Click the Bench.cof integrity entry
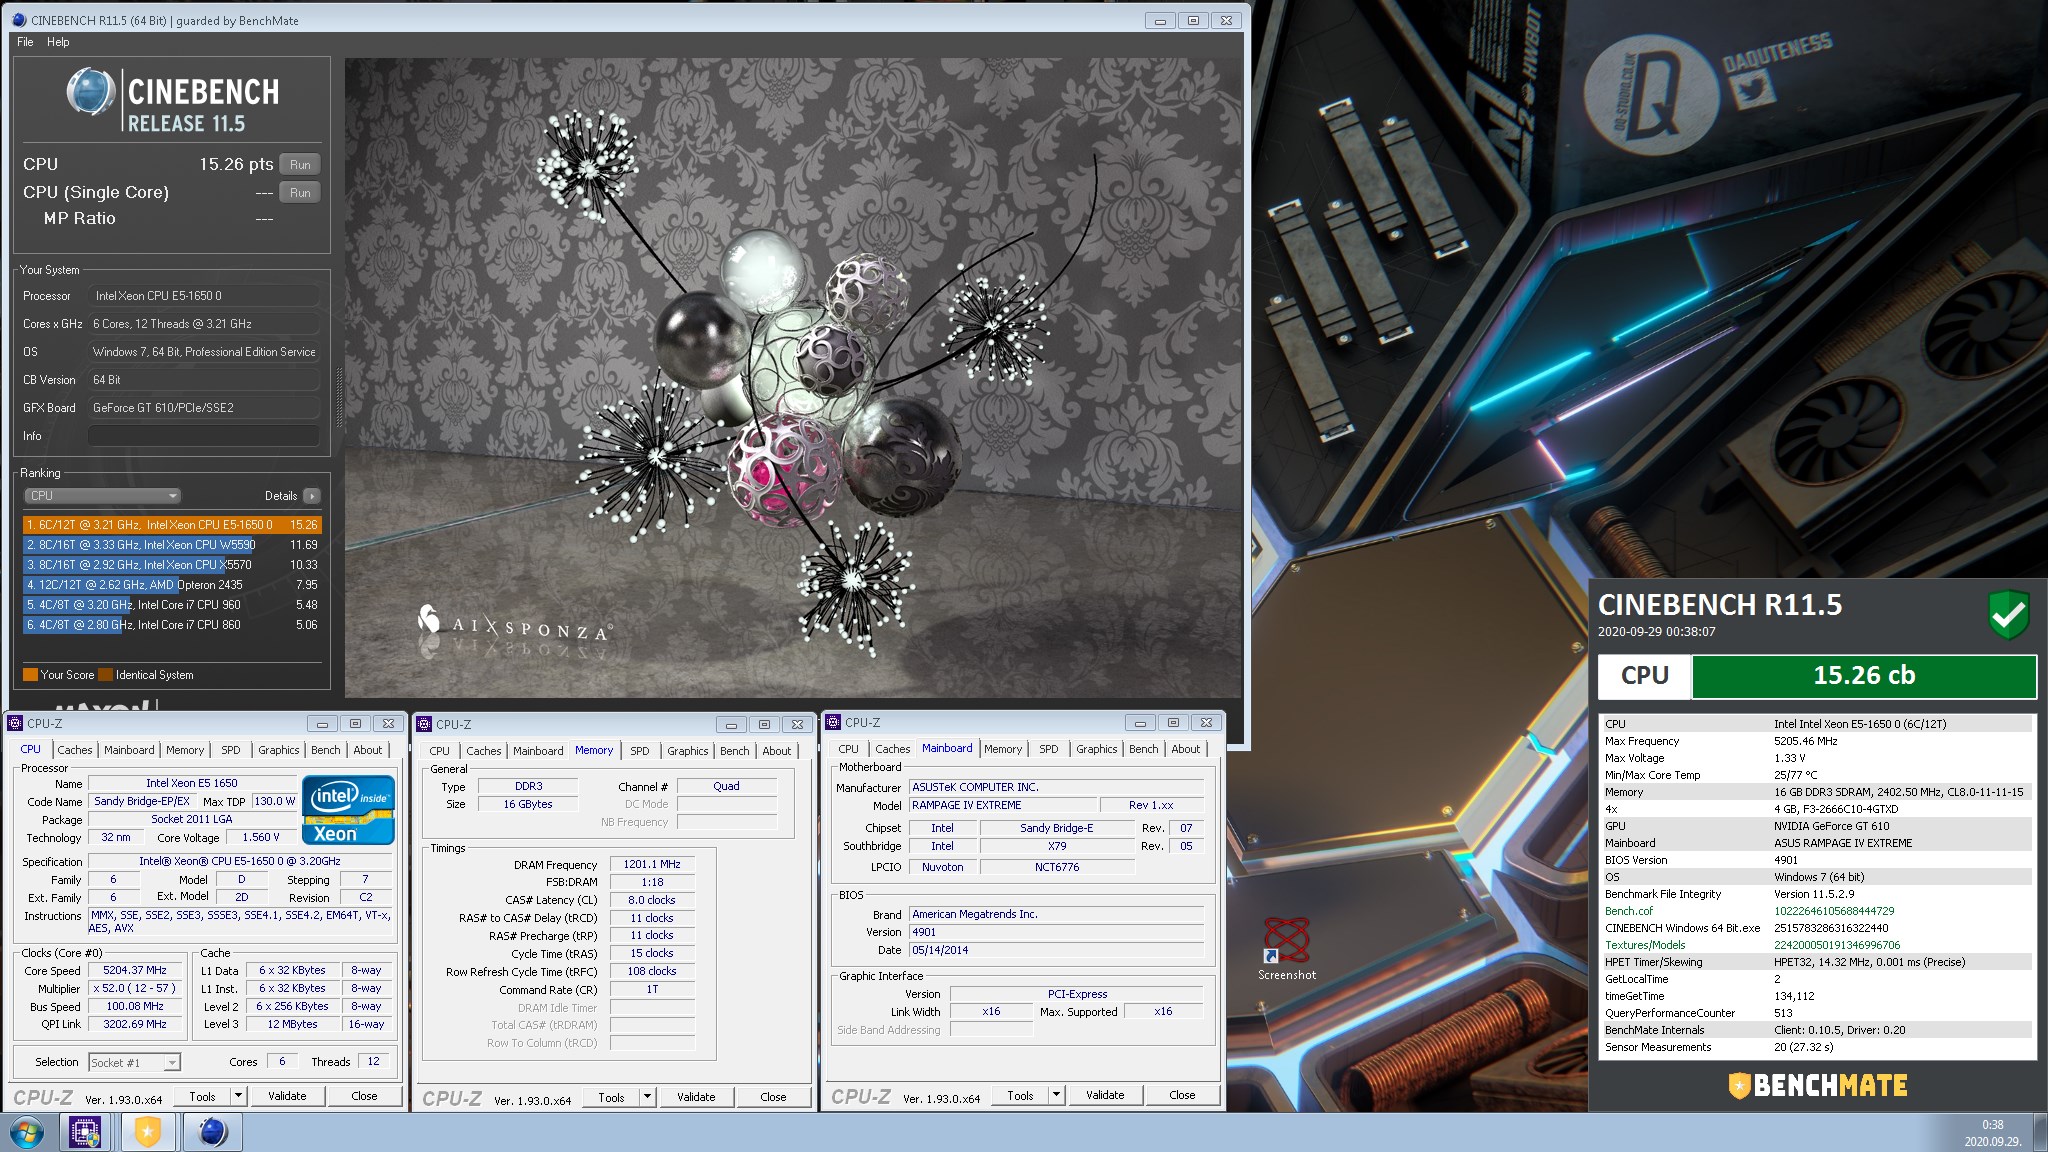The height and width of the screenshot is (1152, 2048). click(x=1816, y=911)
